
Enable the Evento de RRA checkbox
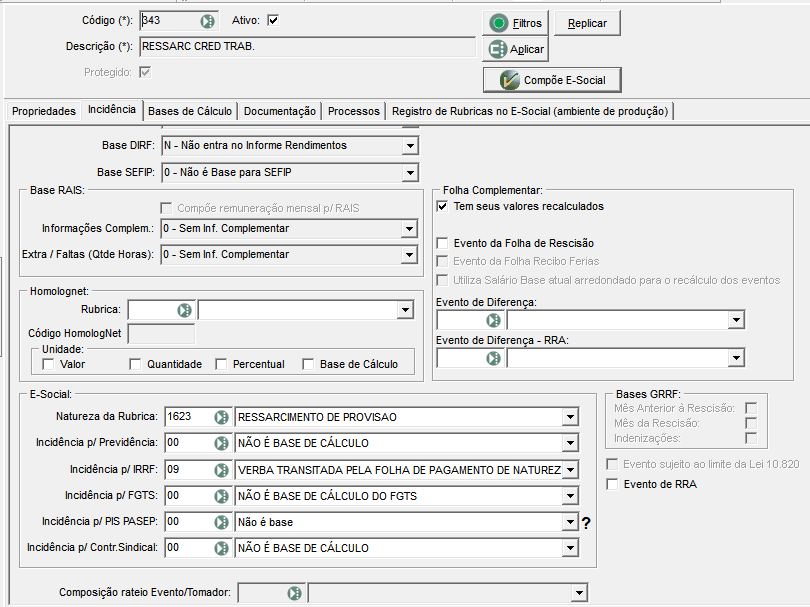point(612,485)
